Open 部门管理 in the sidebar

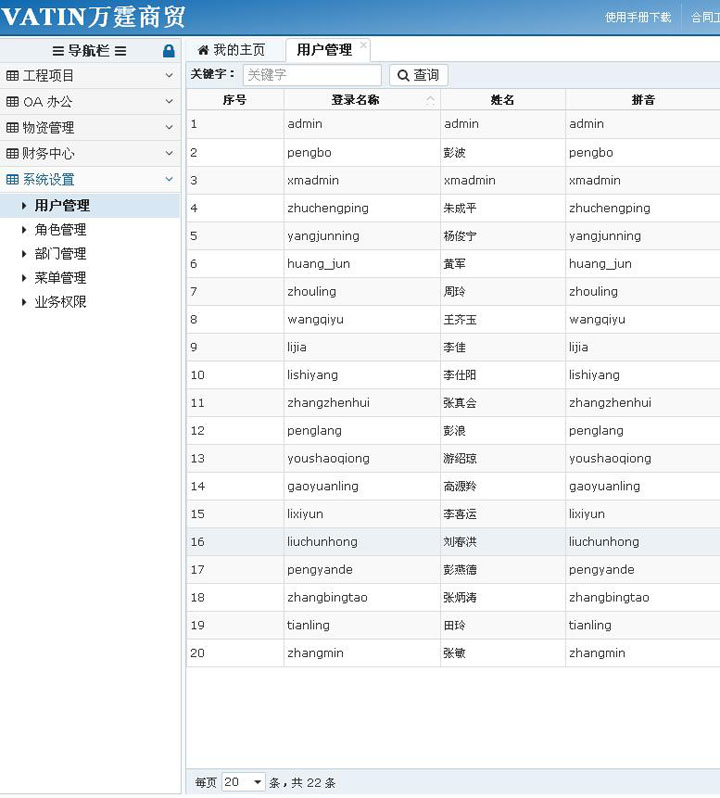(x=60, y=254)
